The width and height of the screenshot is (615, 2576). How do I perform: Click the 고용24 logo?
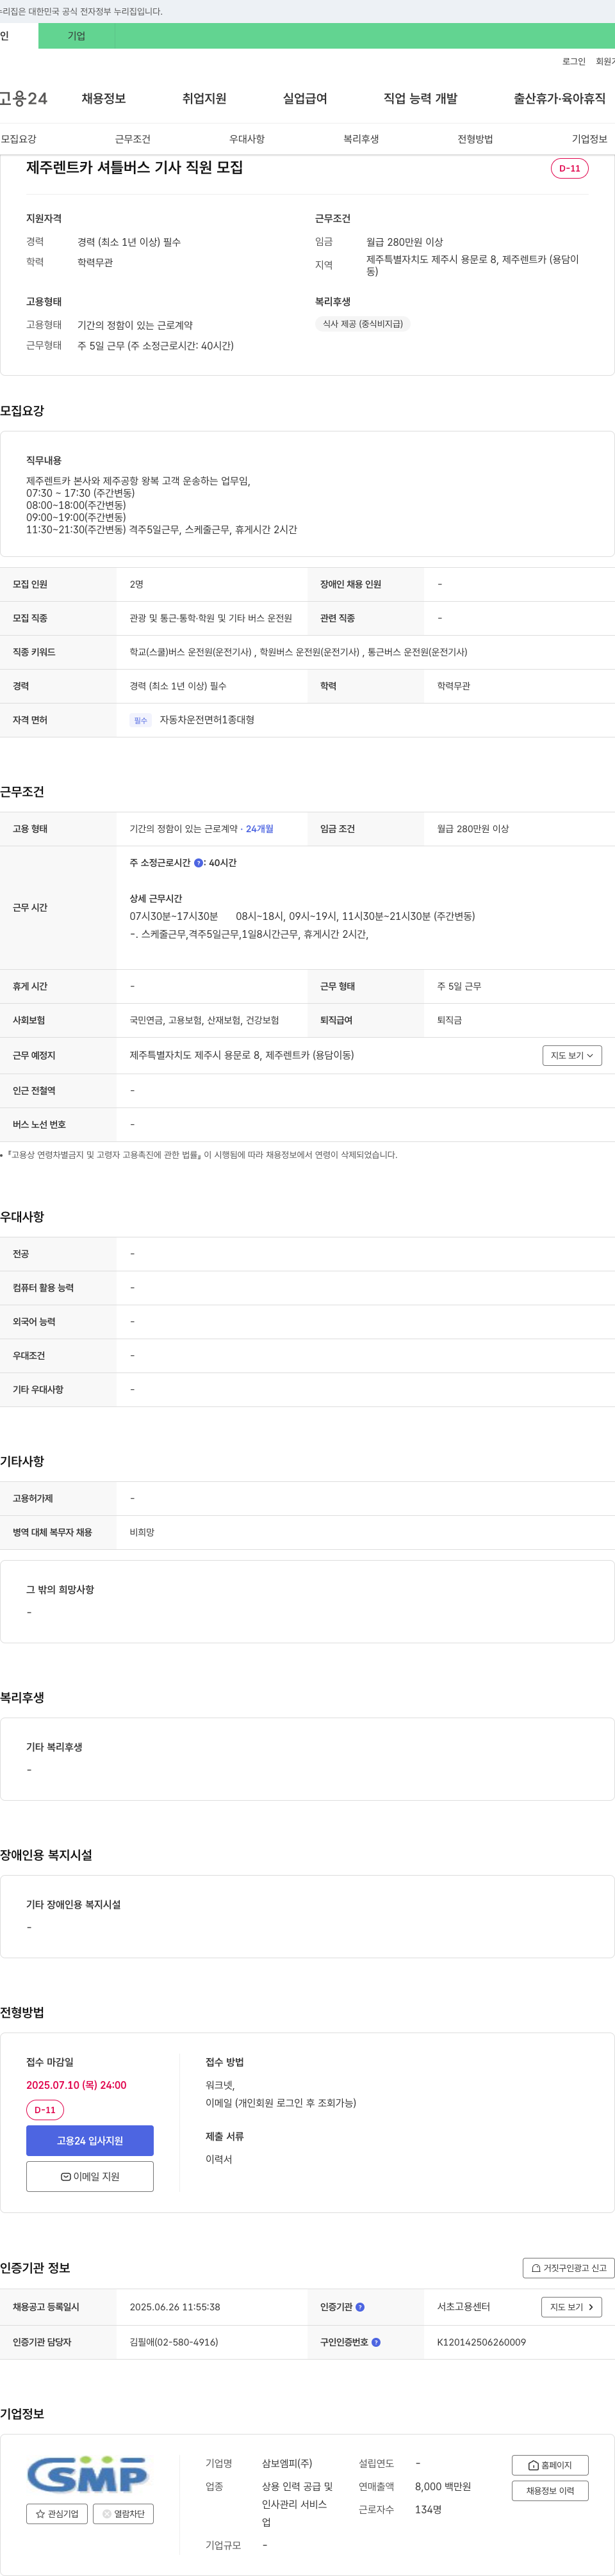(x=24, y=98)
